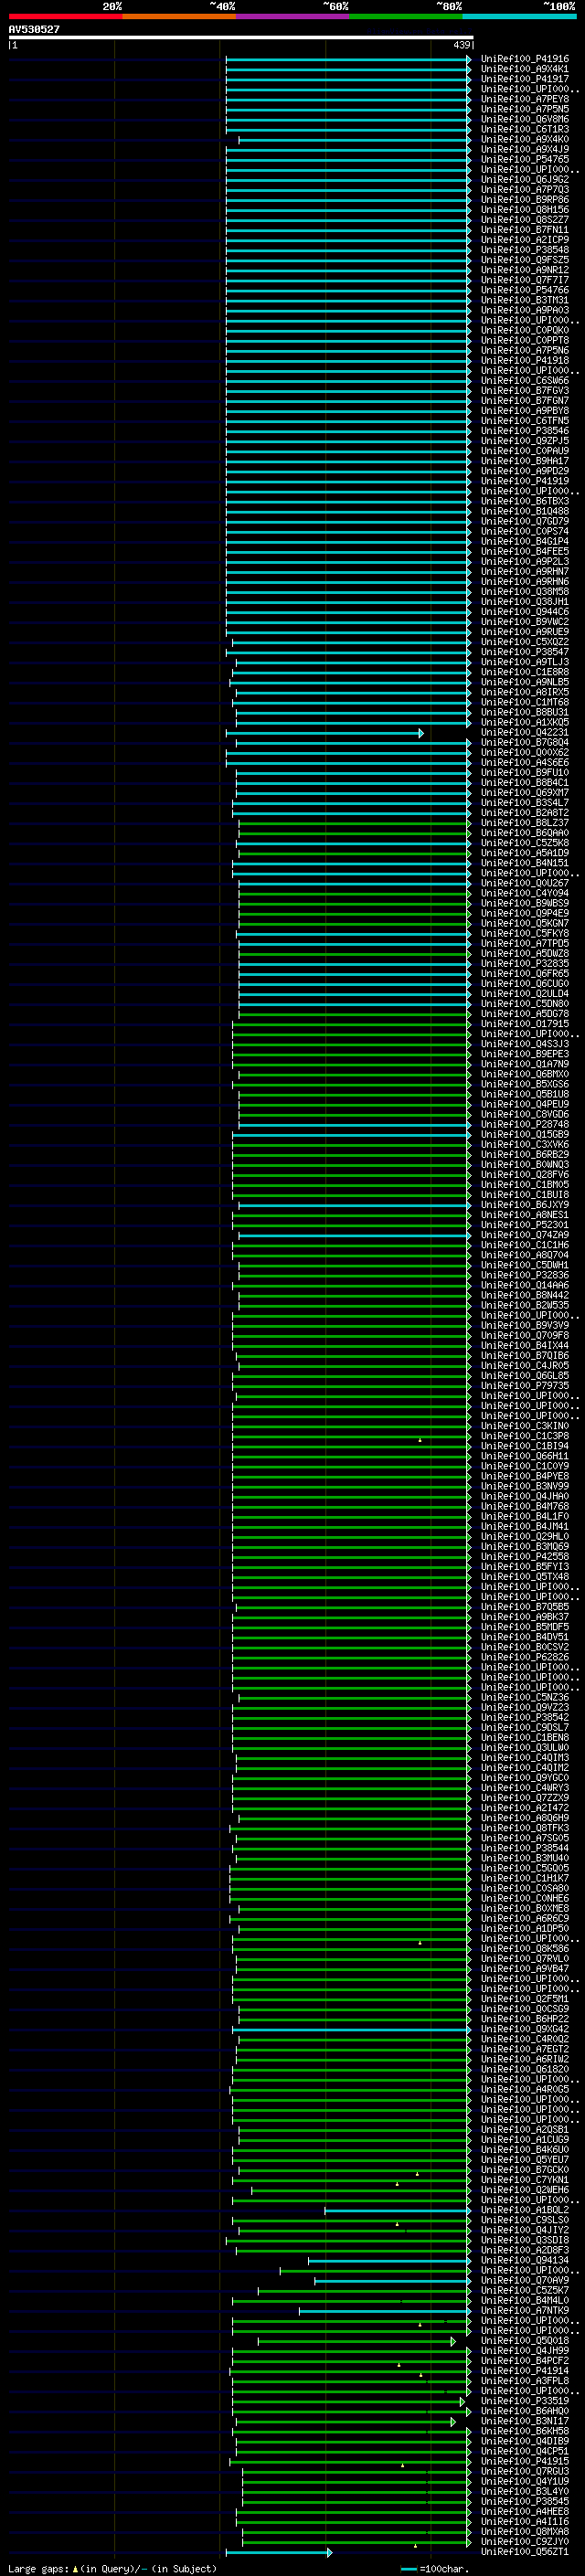This screenshot has width=585, height=2576.
Task: Open hit UniRef100_Q9FSZ5
Action: pyautogui.click(x=524, y=260)
